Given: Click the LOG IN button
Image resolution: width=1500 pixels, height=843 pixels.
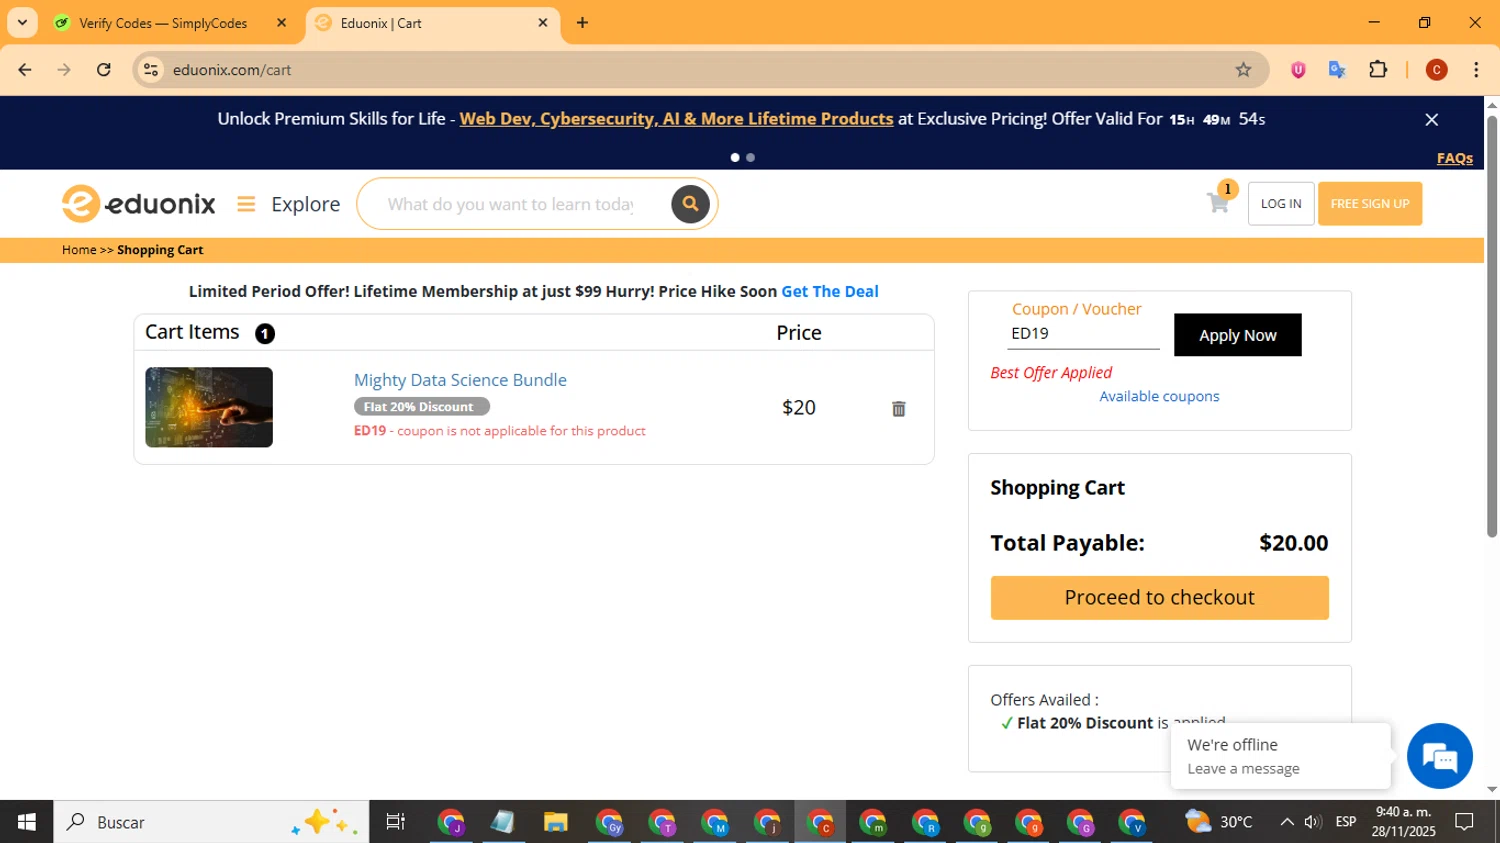Looking at the screenshot, I should pyautogui.click(x=1281, y=204).
